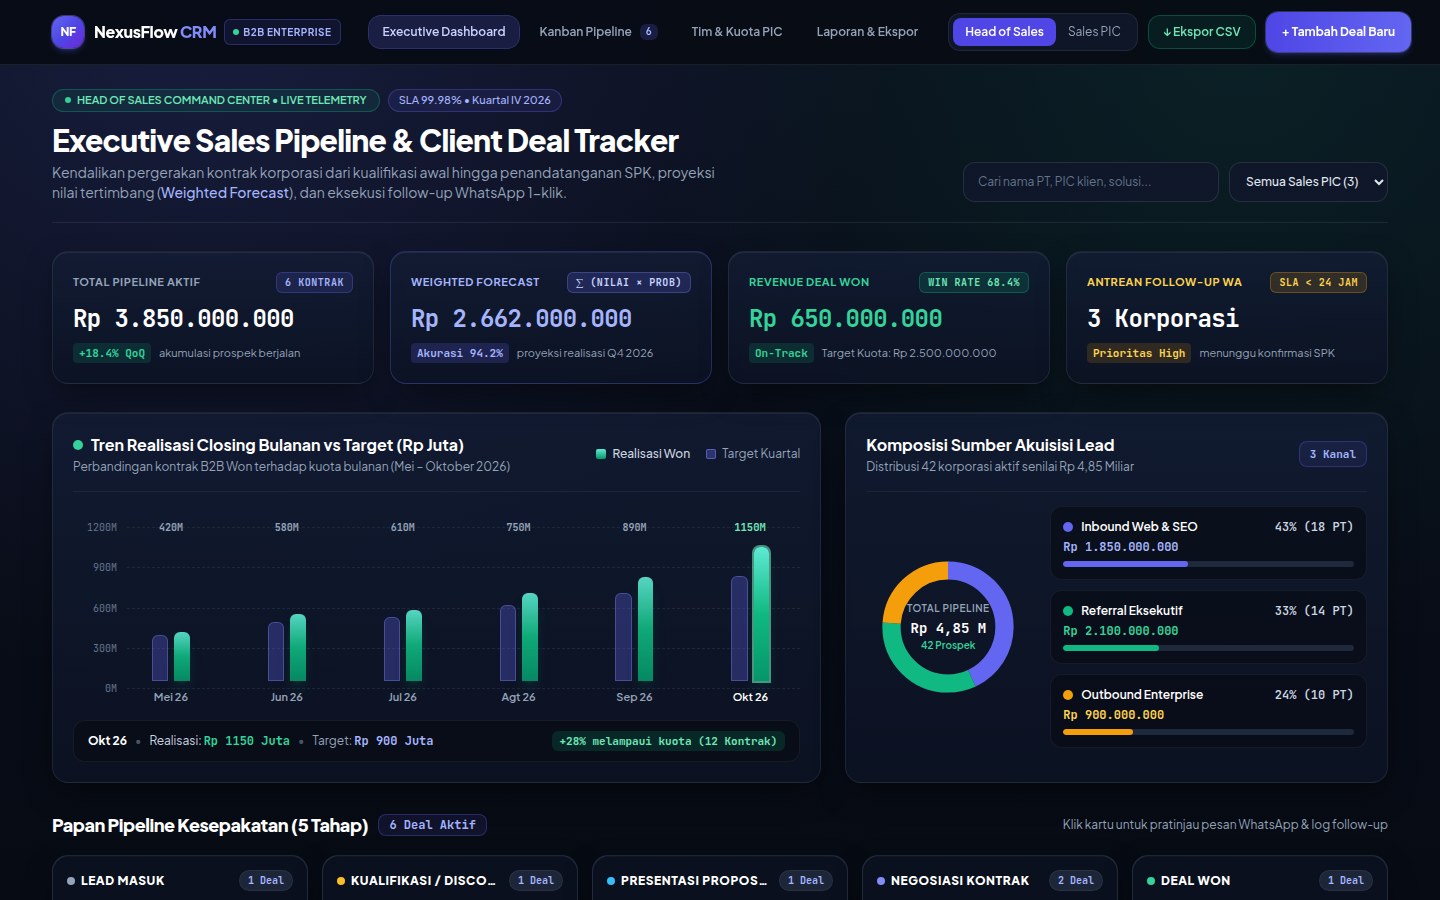Click Referral Eksekutif progress bar
The height and width of the screenshot is (900, 1440).
1208,648
